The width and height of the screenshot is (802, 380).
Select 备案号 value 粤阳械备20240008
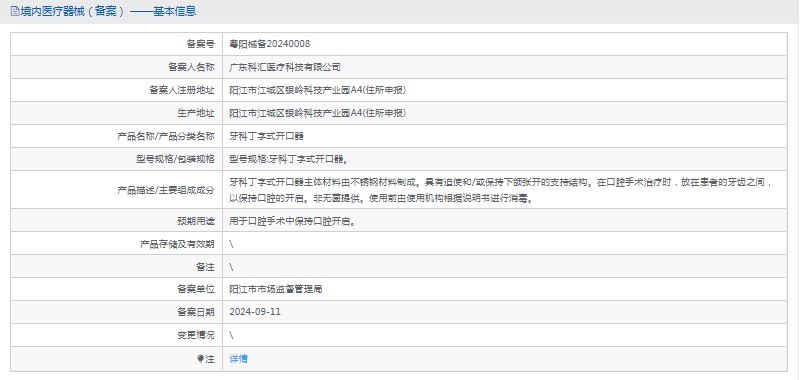click(x=270, y=44)
